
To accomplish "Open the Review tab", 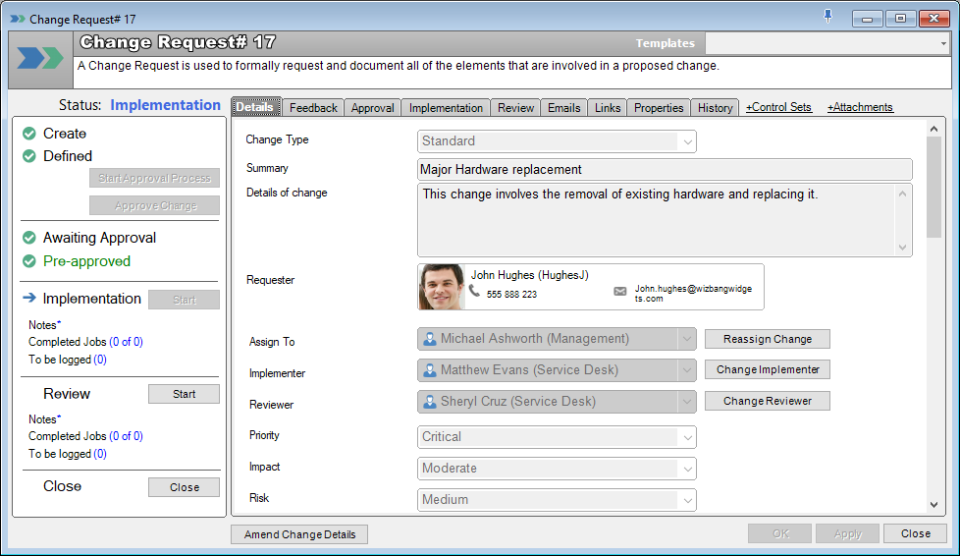I will pyautogui.click(x=516, y=108).
